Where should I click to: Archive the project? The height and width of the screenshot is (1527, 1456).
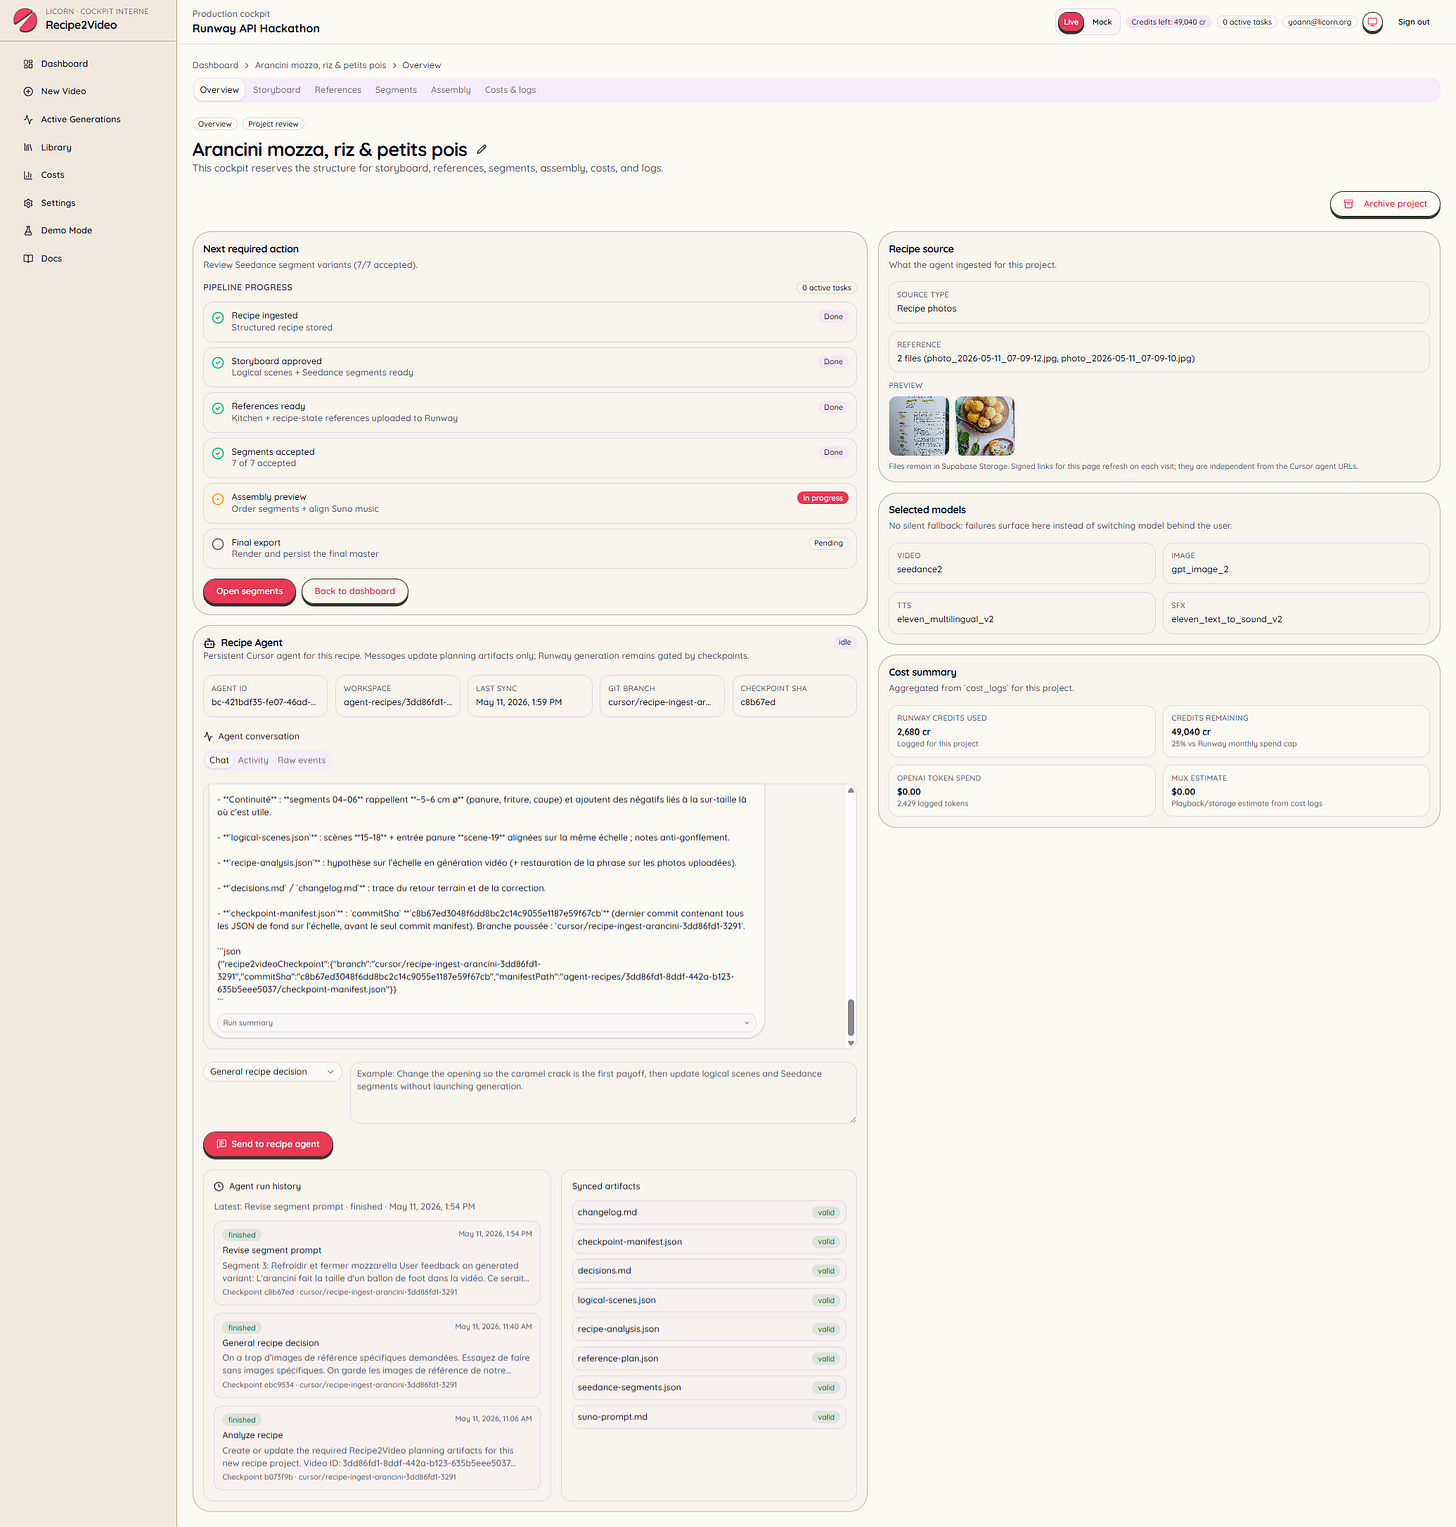tap(1385, 204)
